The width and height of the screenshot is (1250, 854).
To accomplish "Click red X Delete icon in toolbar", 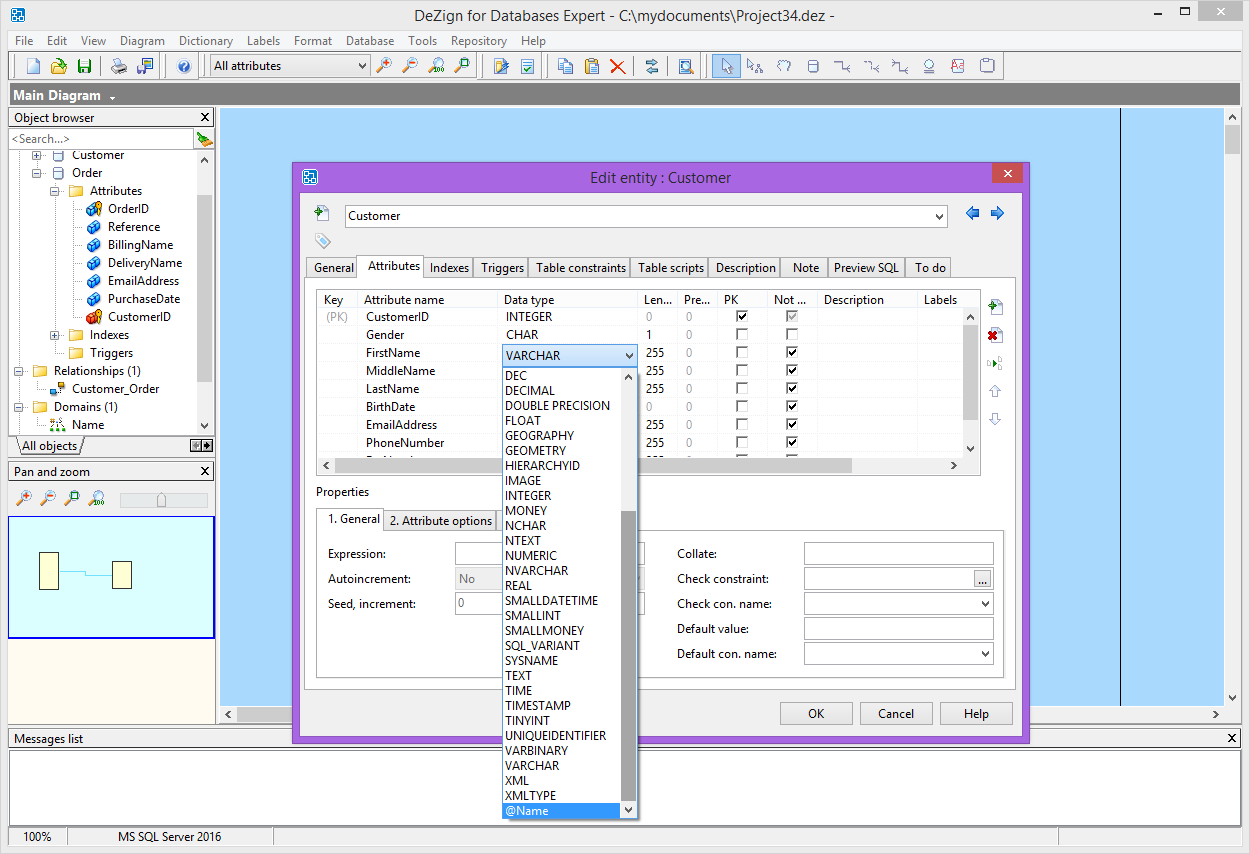I will [x=618, y=67].
